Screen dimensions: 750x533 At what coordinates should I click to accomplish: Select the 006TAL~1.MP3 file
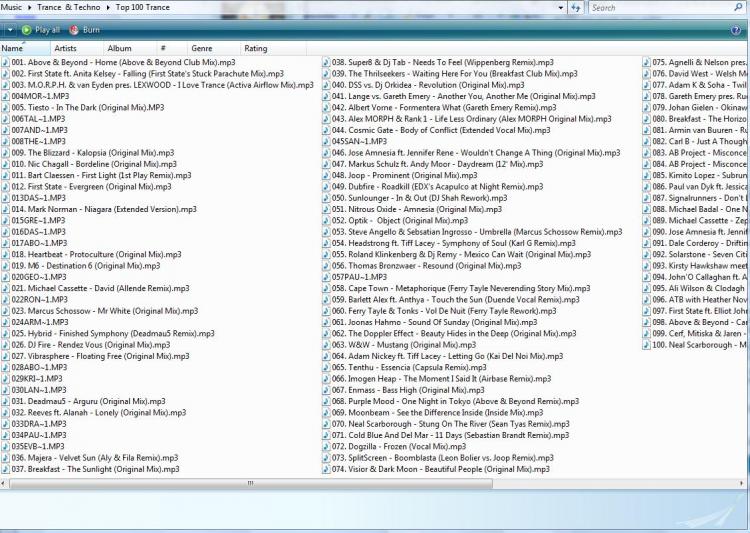pyautogui.click(x=33, y=119)
